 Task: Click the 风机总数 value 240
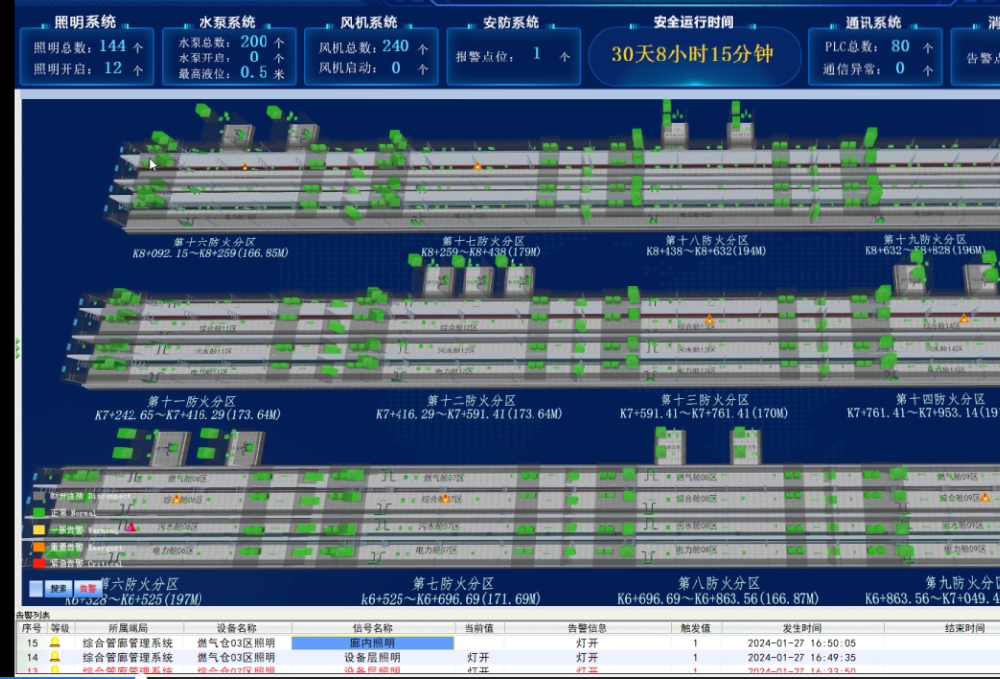point(395,46)
